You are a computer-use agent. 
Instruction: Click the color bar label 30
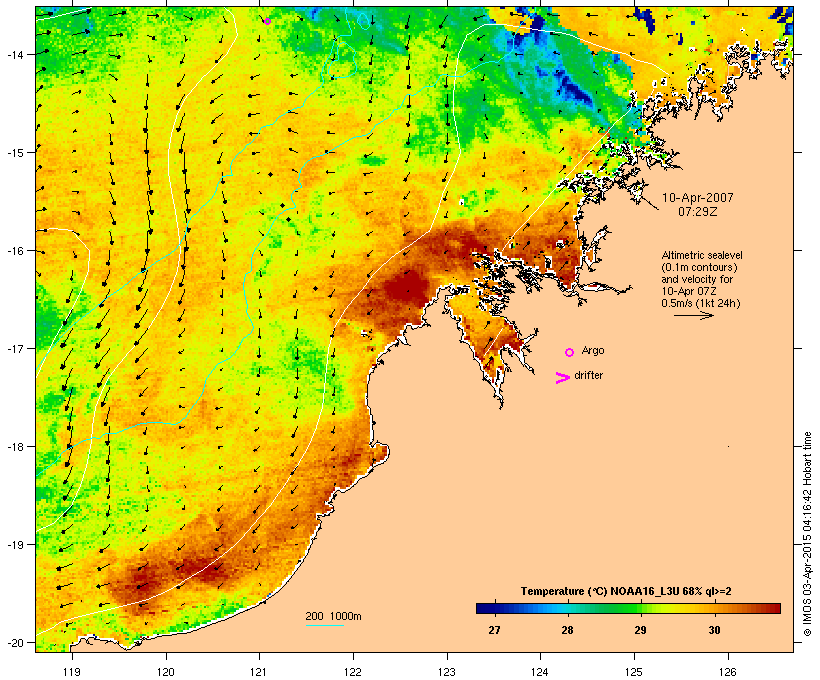tap(714, 630)
